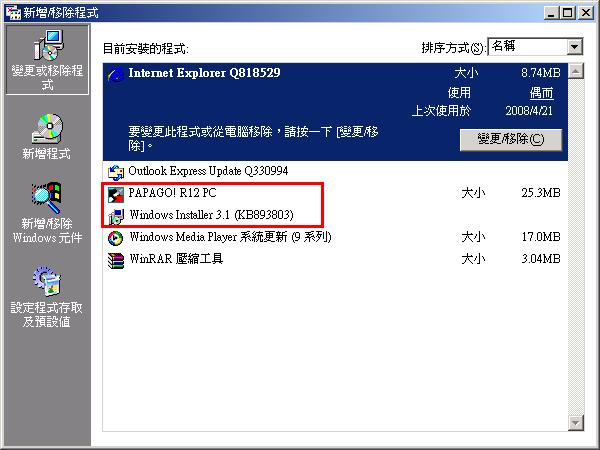Click the 8.74MB size value
Viewport: 600px width, 450px height.
541,73
